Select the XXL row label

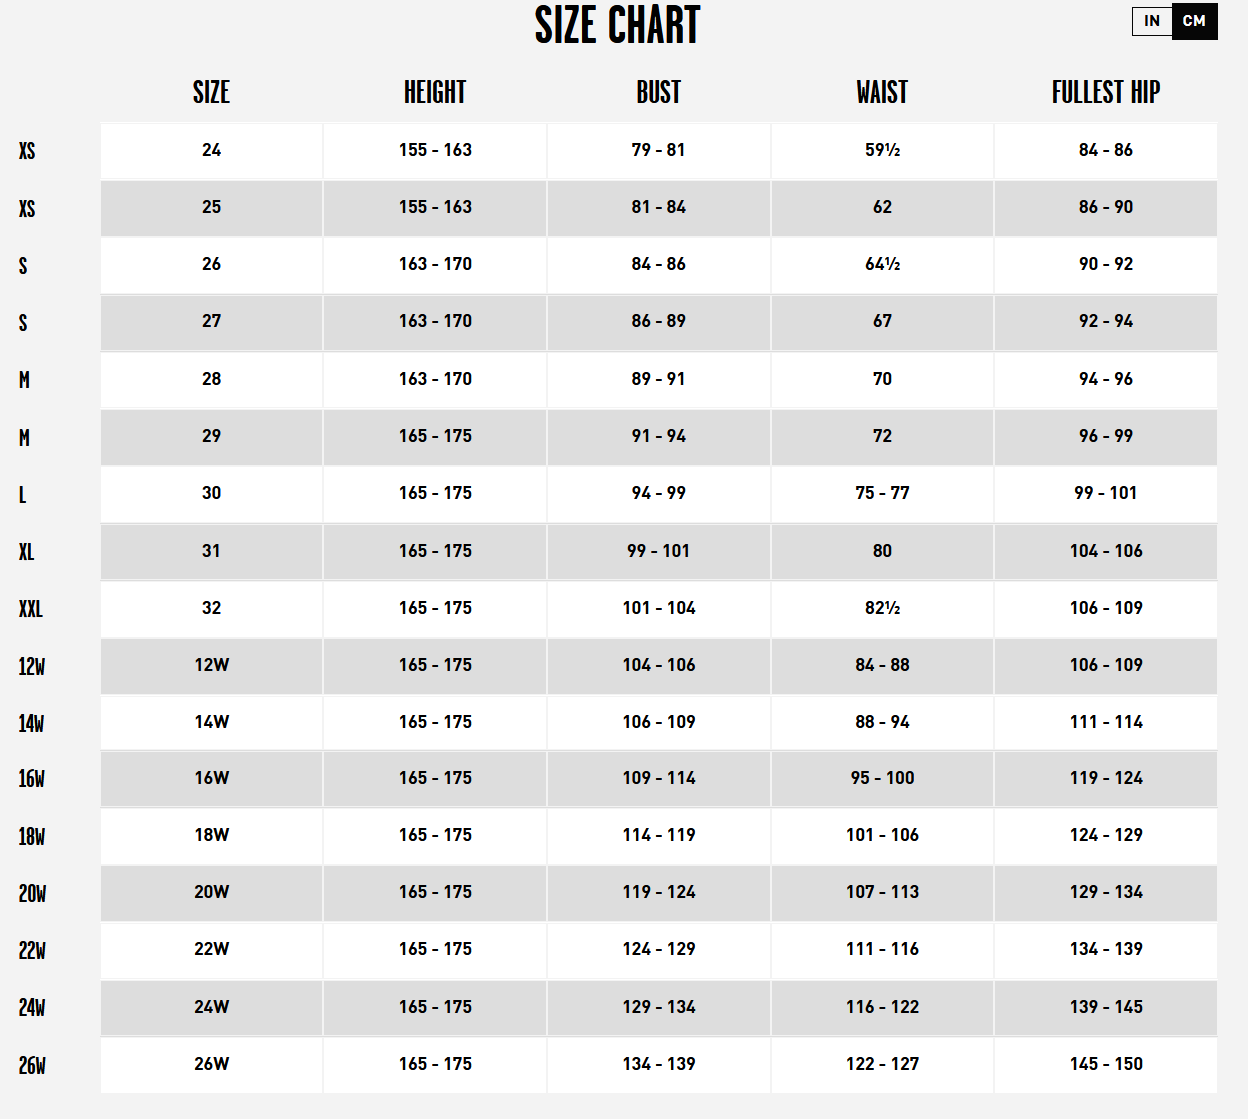[31, 609]
